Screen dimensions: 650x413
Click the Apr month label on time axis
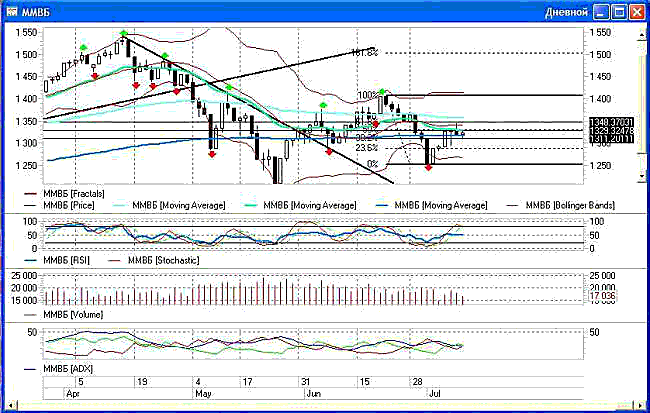[x=73, y=394]
